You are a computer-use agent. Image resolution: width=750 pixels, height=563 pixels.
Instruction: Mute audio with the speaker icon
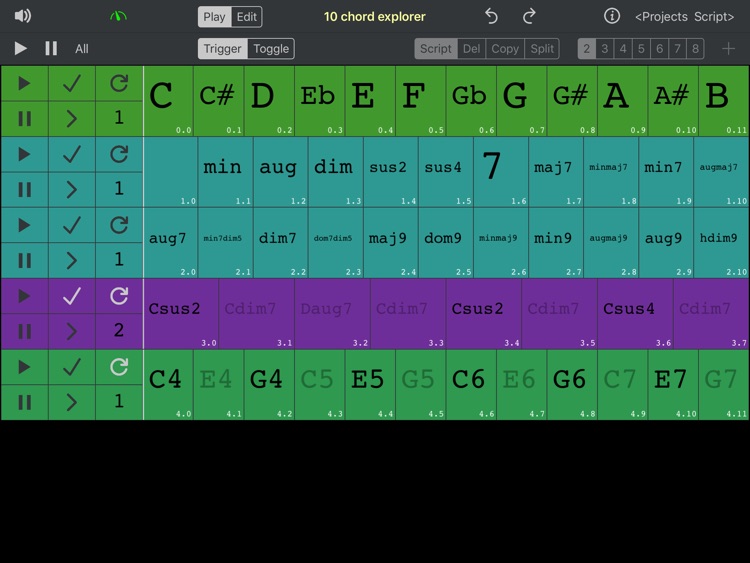pyautogui.click(x=22, y=16)
